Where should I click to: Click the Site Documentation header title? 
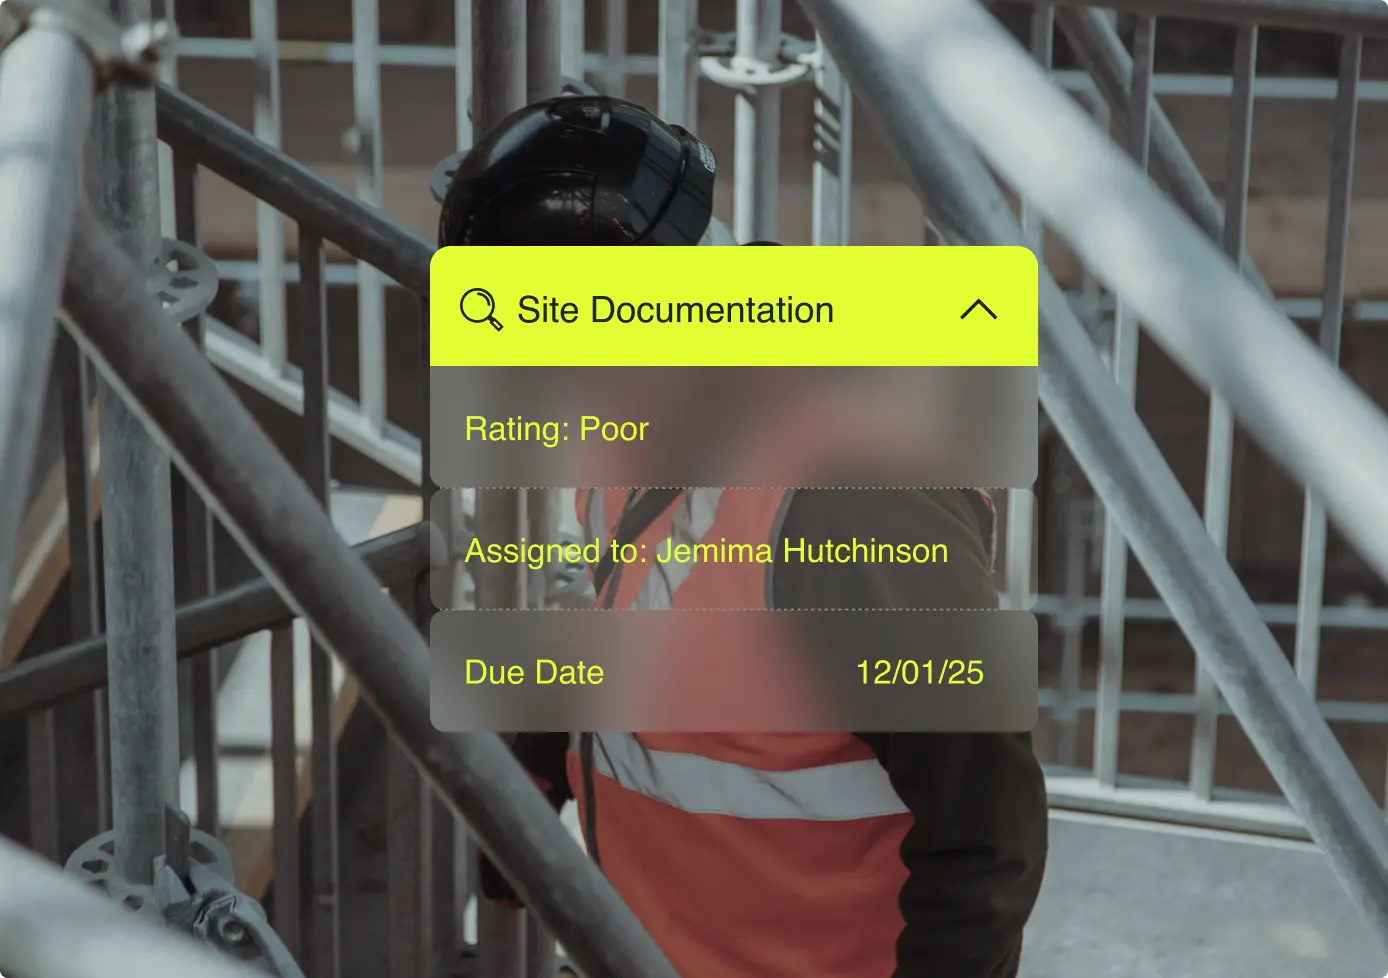pyautogui.click(x=675, y=310)
